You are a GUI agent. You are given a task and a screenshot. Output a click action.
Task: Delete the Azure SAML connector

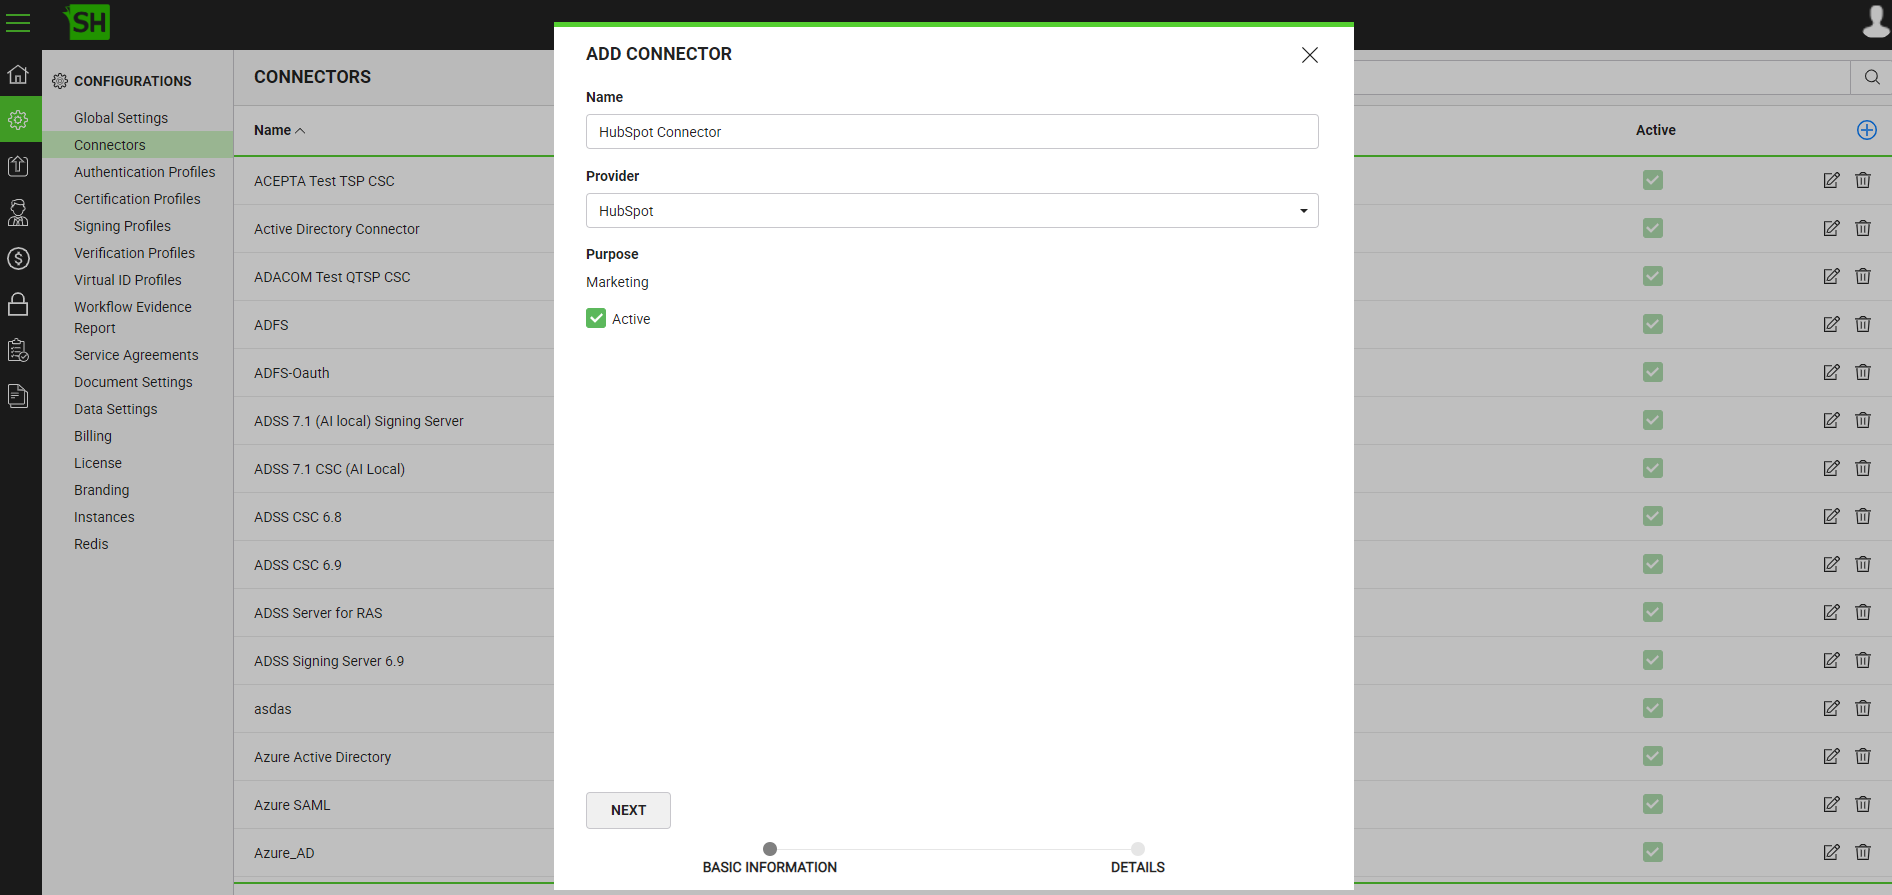[x=1863, y=804]
